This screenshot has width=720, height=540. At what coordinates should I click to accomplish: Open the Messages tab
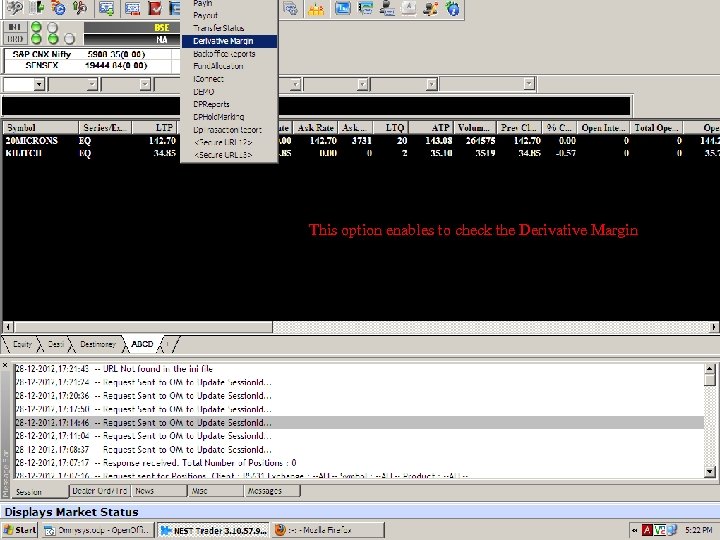pos(272,491)
